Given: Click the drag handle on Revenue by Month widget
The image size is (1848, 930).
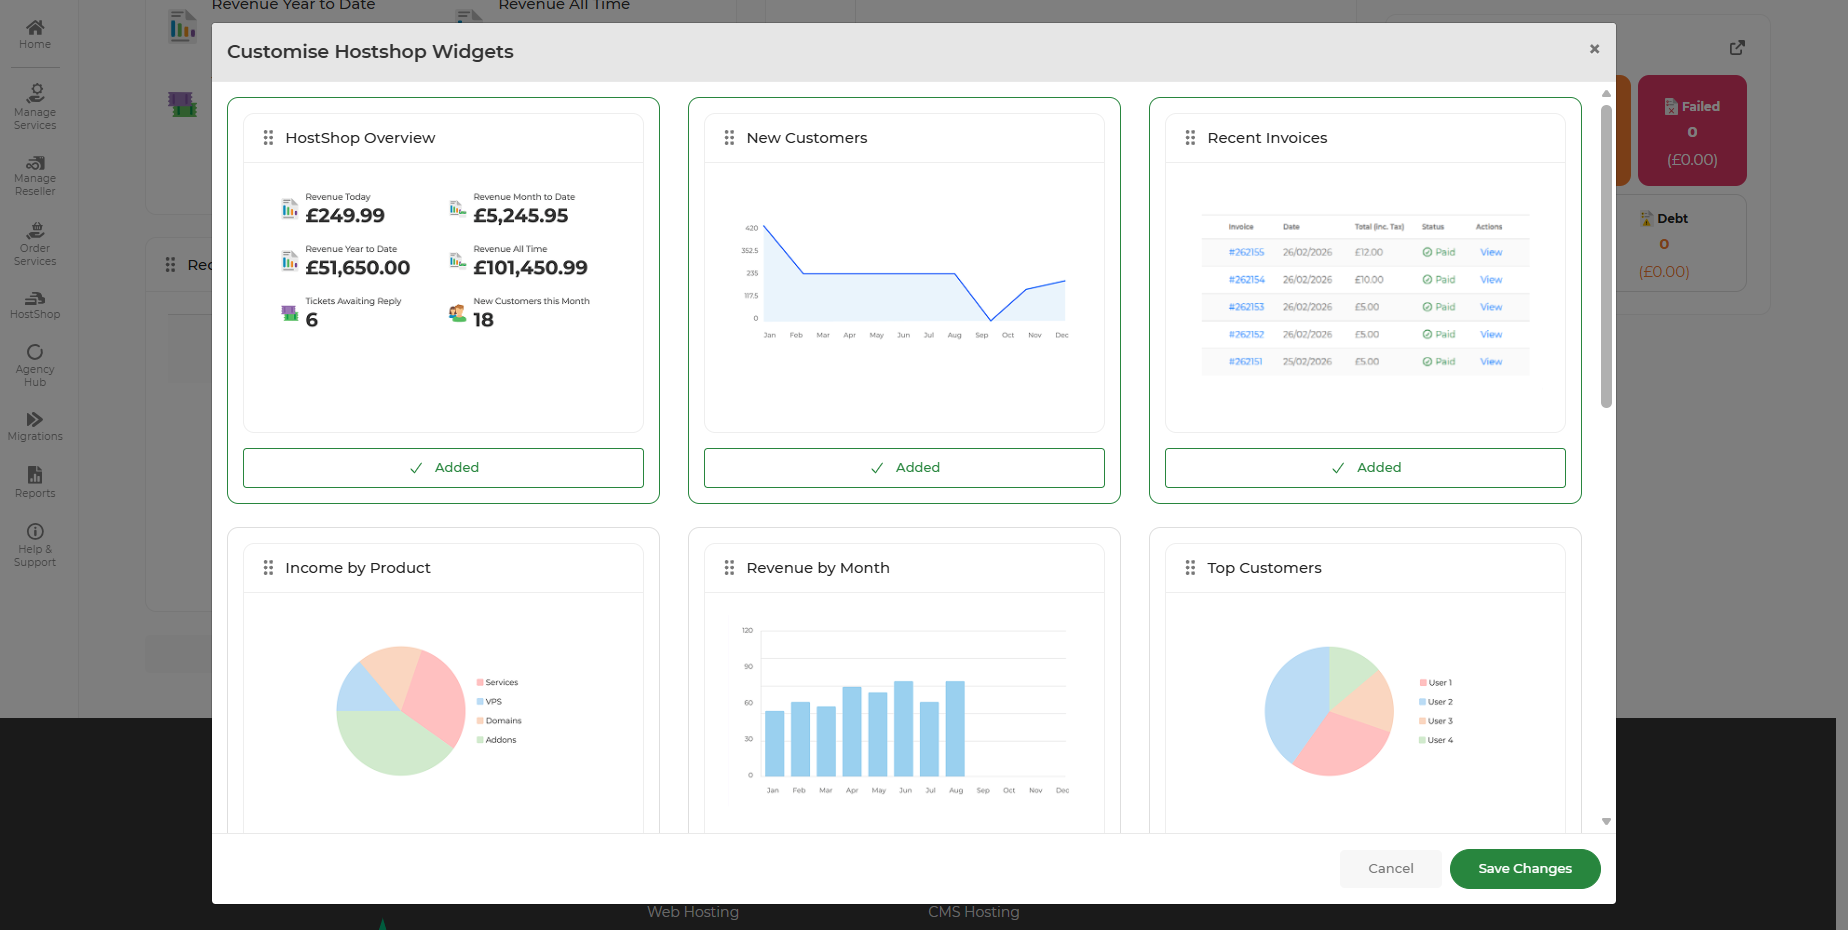Looking at the screenshot, I should click(x=729, y=568).
